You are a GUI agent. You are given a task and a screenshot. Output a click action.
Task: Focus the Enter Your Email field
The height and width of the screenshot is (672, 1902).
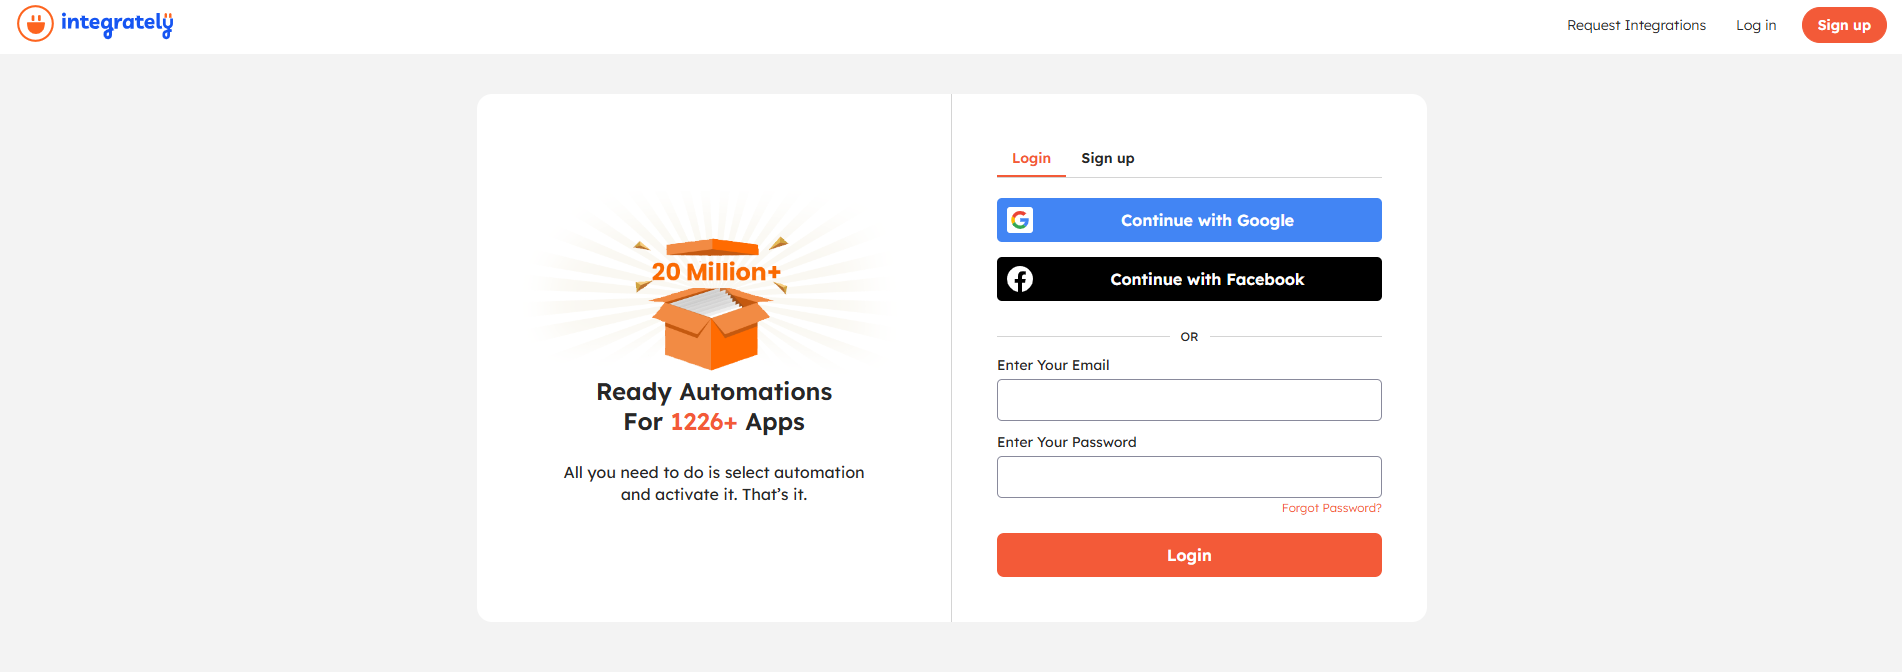click(1189, 400)
